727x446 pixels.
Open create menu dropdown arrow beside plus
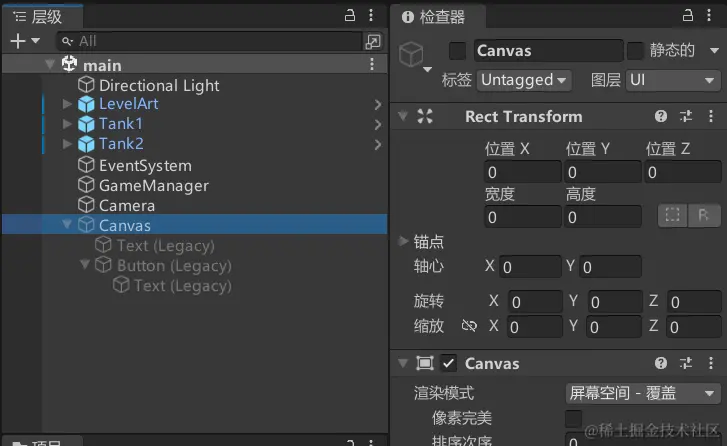tap(35, 41)
